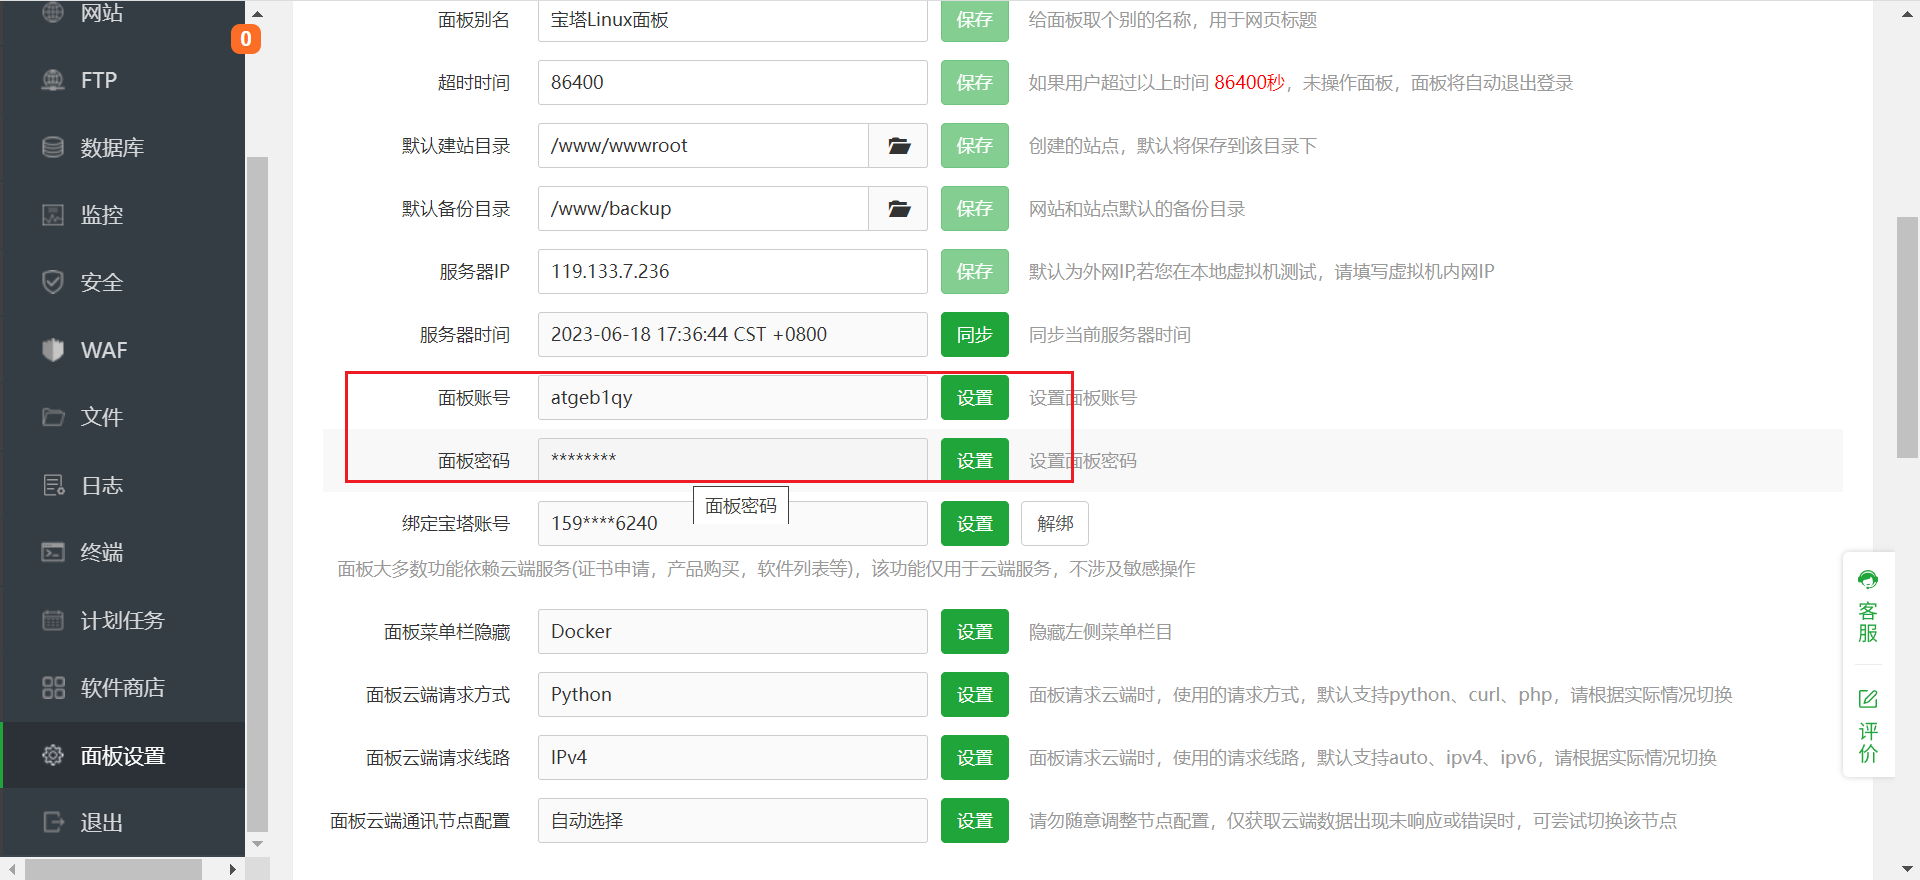Image resolution: width=1920 pixels, height=880 pixels.
Task: Click sidebar vertical scrollbar thumb
Action: coord(257,494)
